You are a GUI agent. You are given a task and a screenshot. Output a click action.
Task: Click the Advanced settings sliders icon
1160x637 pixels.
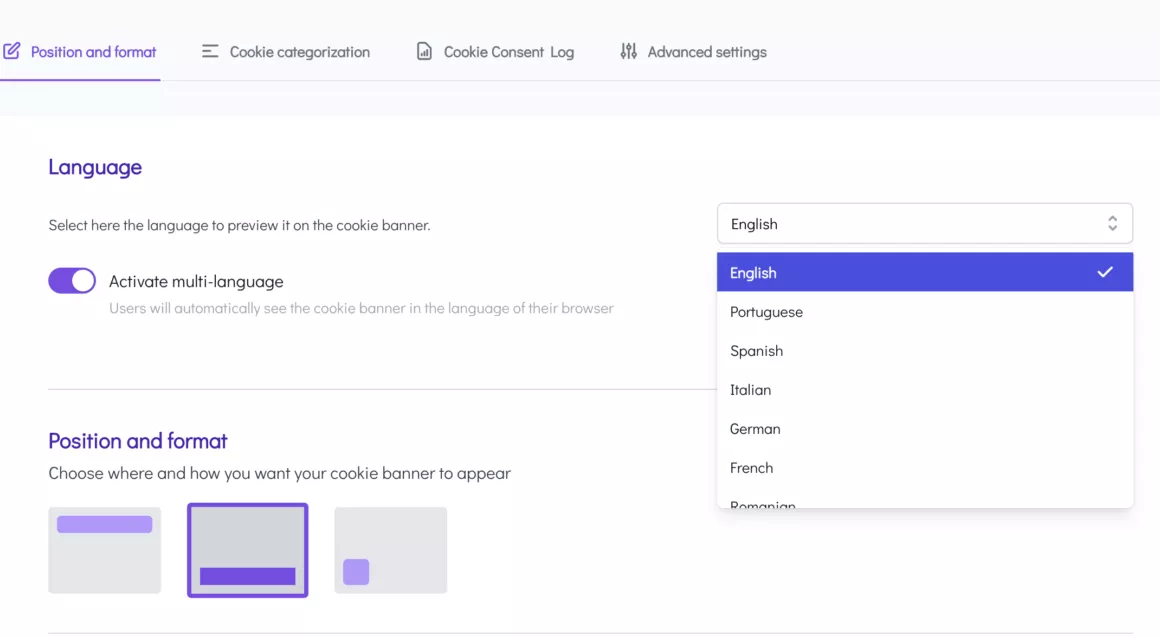(x=628, y=51)
